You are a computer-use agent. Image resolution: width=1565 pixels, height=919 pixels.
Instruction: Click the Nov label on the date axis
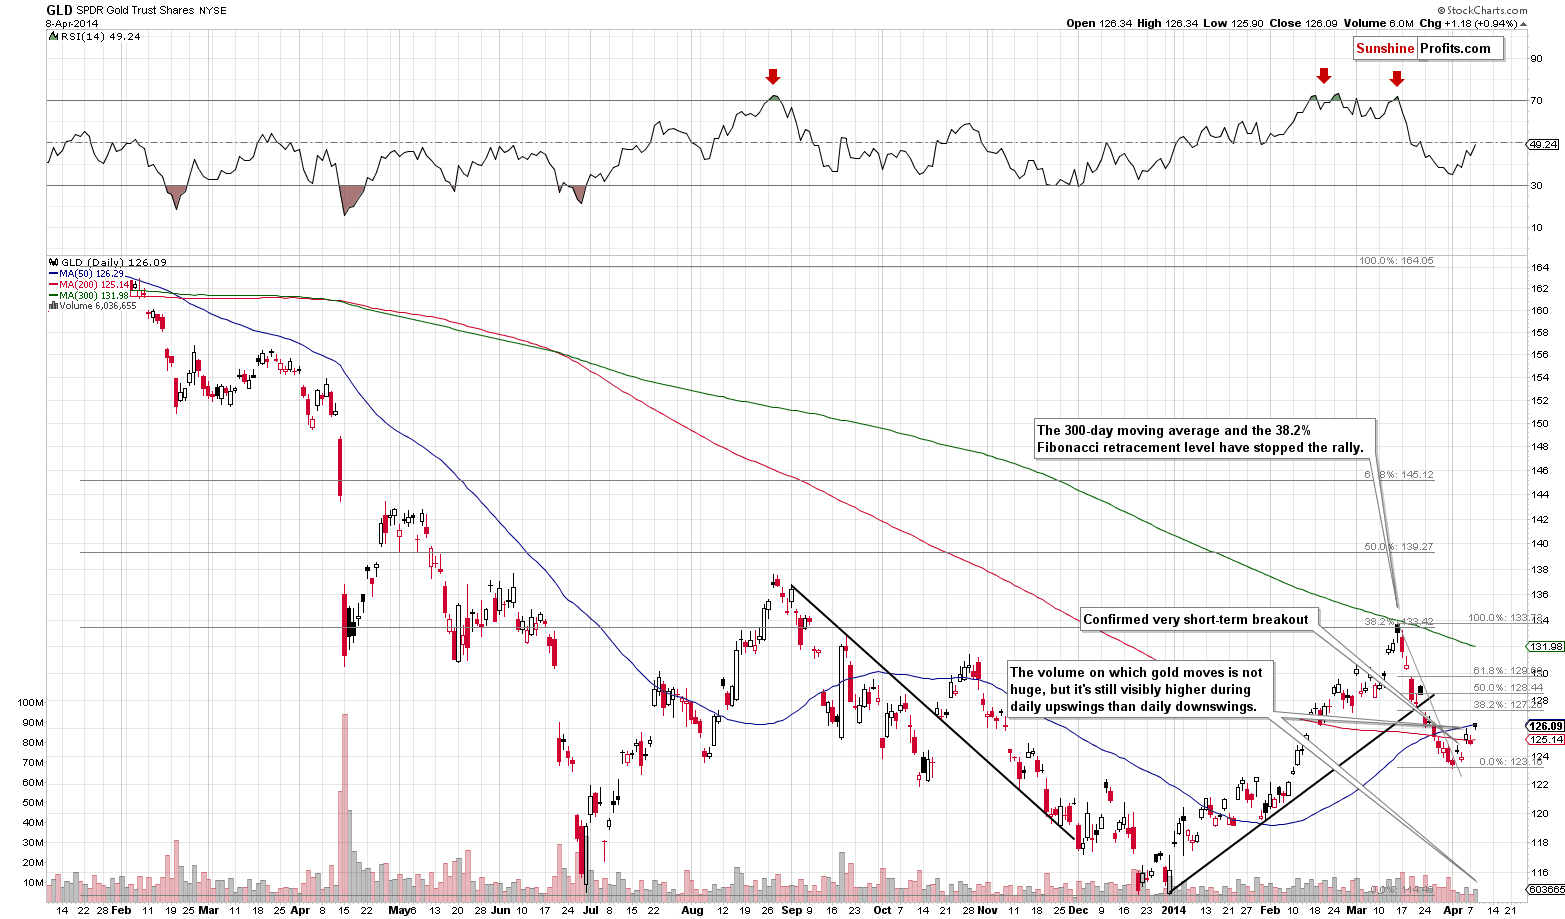pos(987,911)
